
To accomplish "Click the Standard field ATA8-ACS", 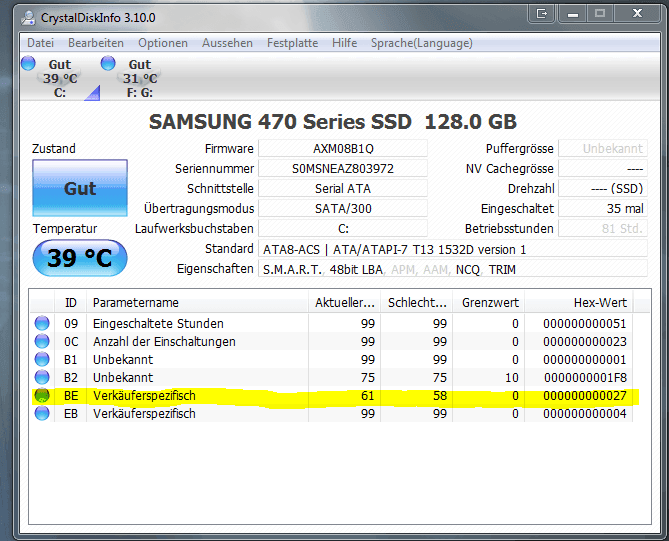I will [453, 249].
